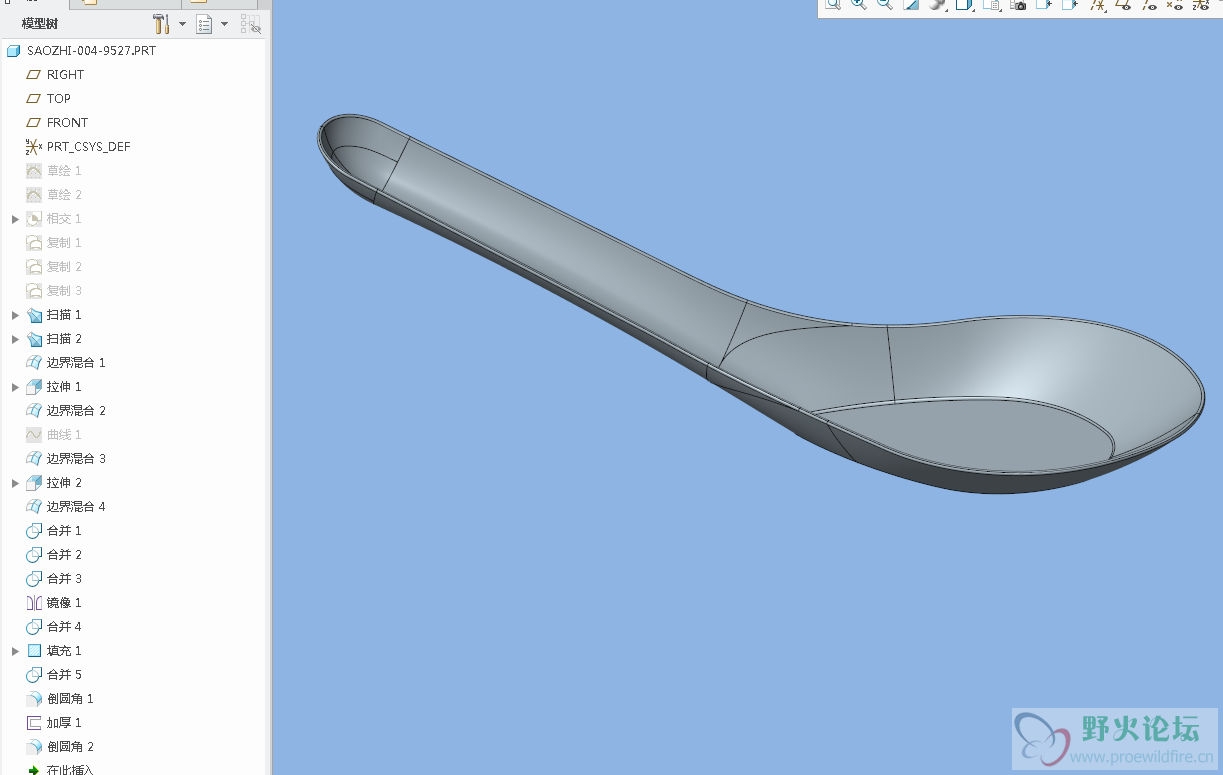Click the tree columns list icon
This screenshot has height=775, width=1223.
205,23
